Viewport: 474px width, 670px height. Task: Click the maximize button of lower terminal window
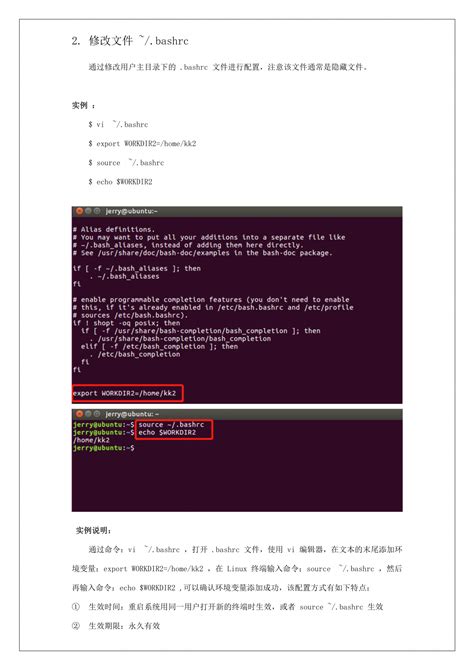click(97, 414)
